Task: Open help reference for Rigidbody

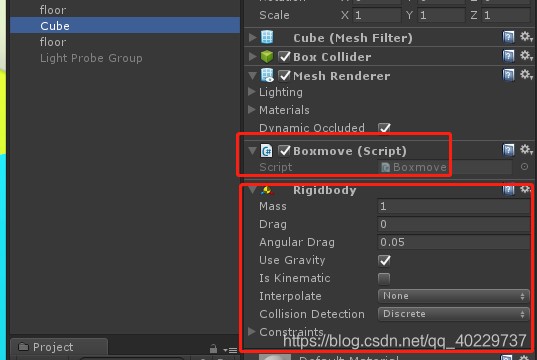Action: (508, 190)
